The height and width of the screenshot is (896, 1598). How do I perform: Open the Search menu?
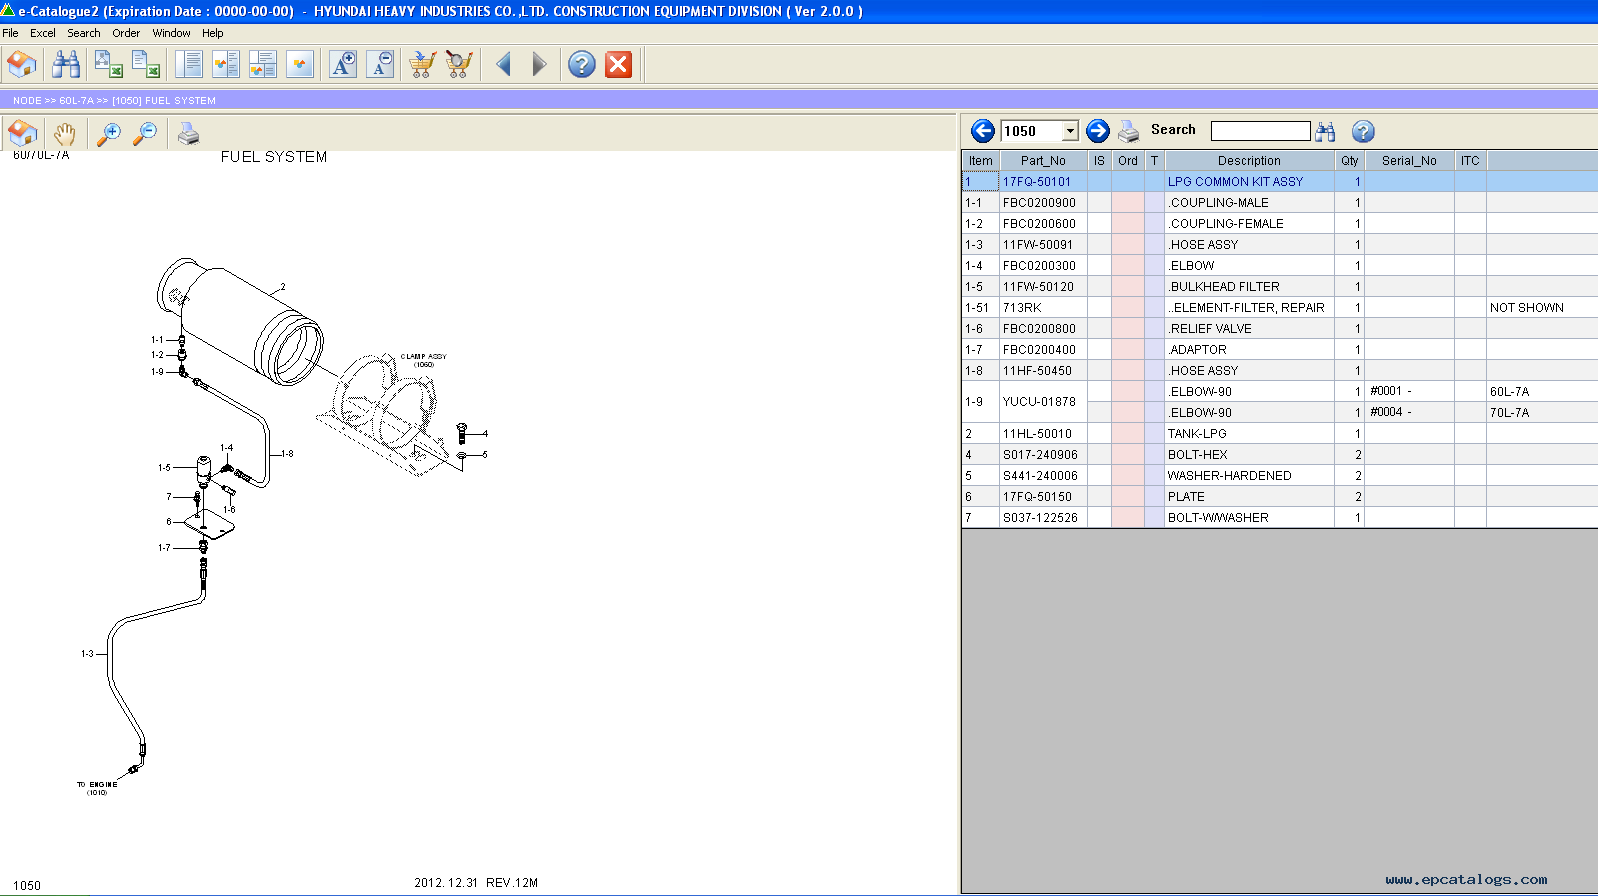tap(84, 33)
